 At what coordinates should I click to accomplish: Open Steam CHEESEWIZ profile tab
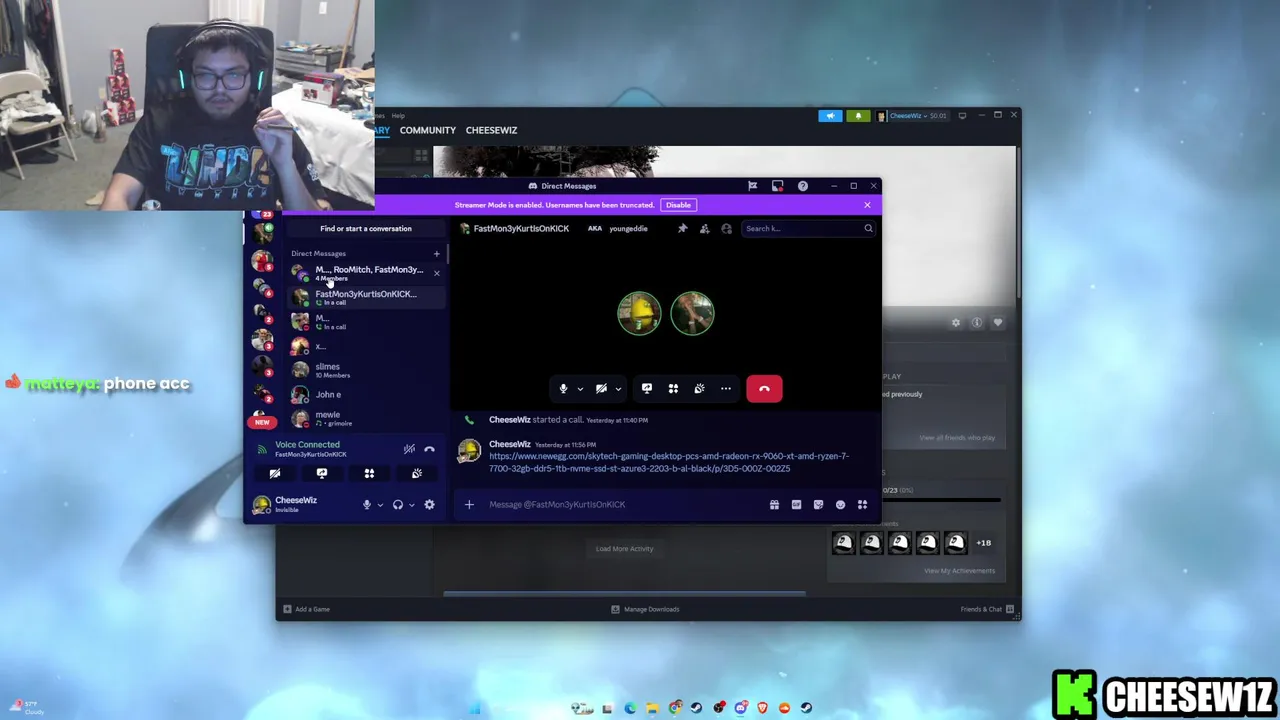491,130
